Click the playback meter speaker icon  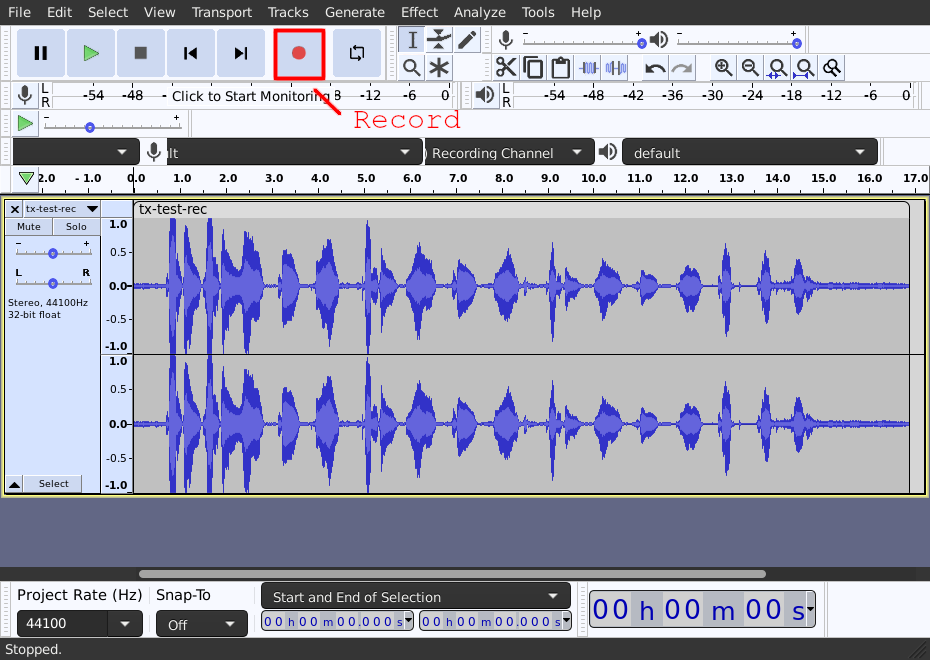point(485,95)
